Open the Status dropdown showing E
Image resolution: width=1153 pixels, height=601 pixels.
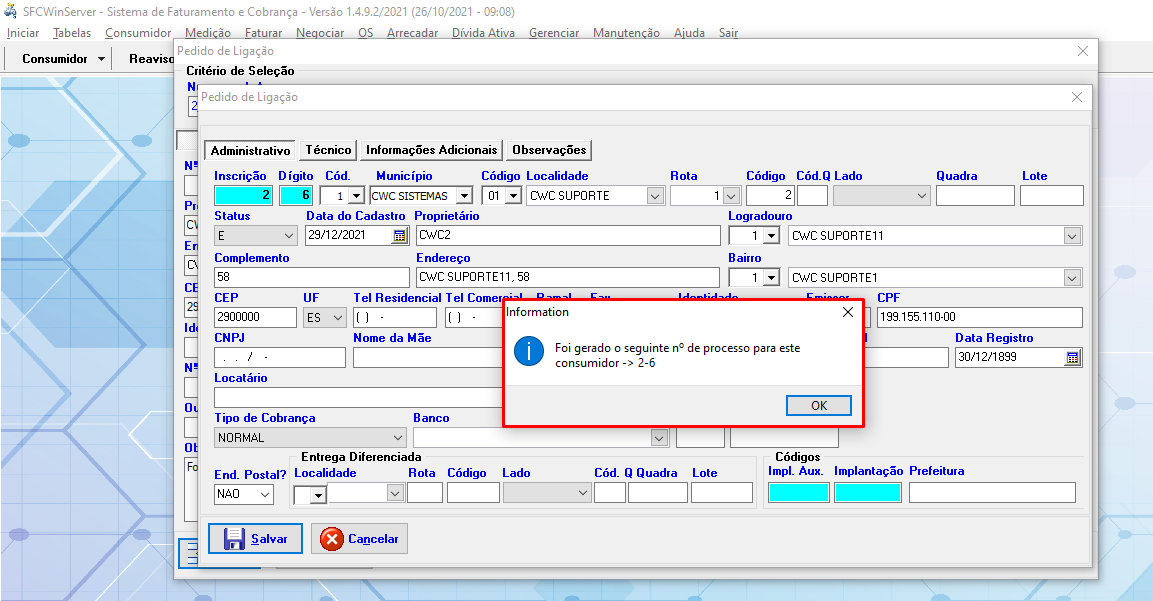(x=288, y=236)
